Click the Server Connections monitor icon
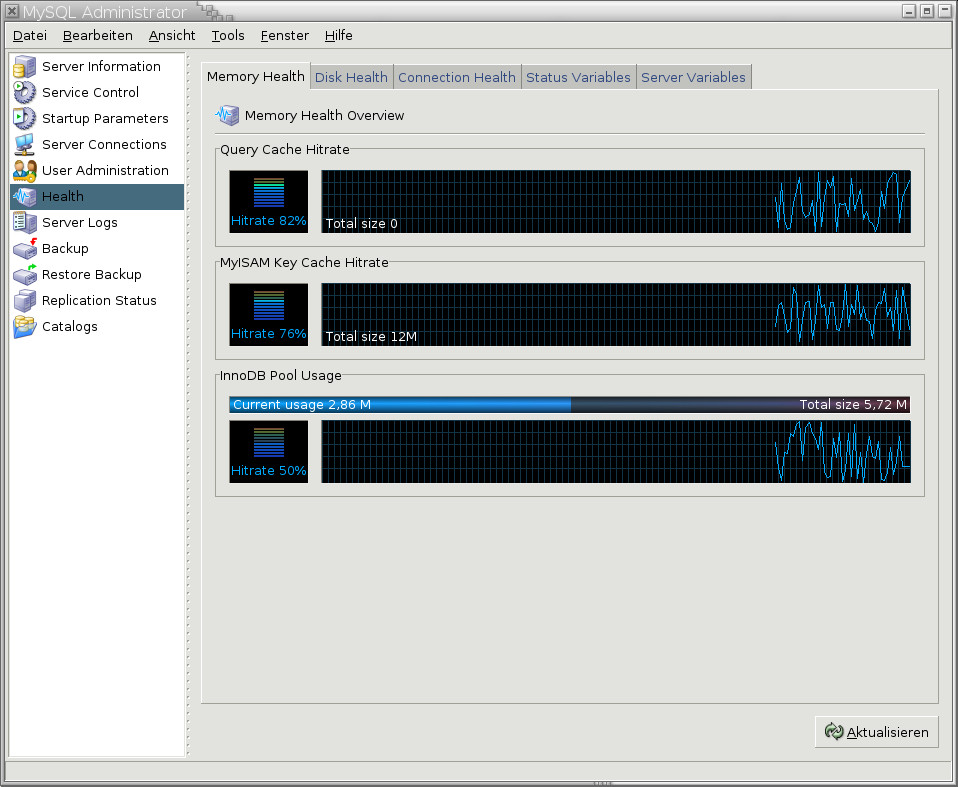958x787 pixels. (x=24, y=145)
